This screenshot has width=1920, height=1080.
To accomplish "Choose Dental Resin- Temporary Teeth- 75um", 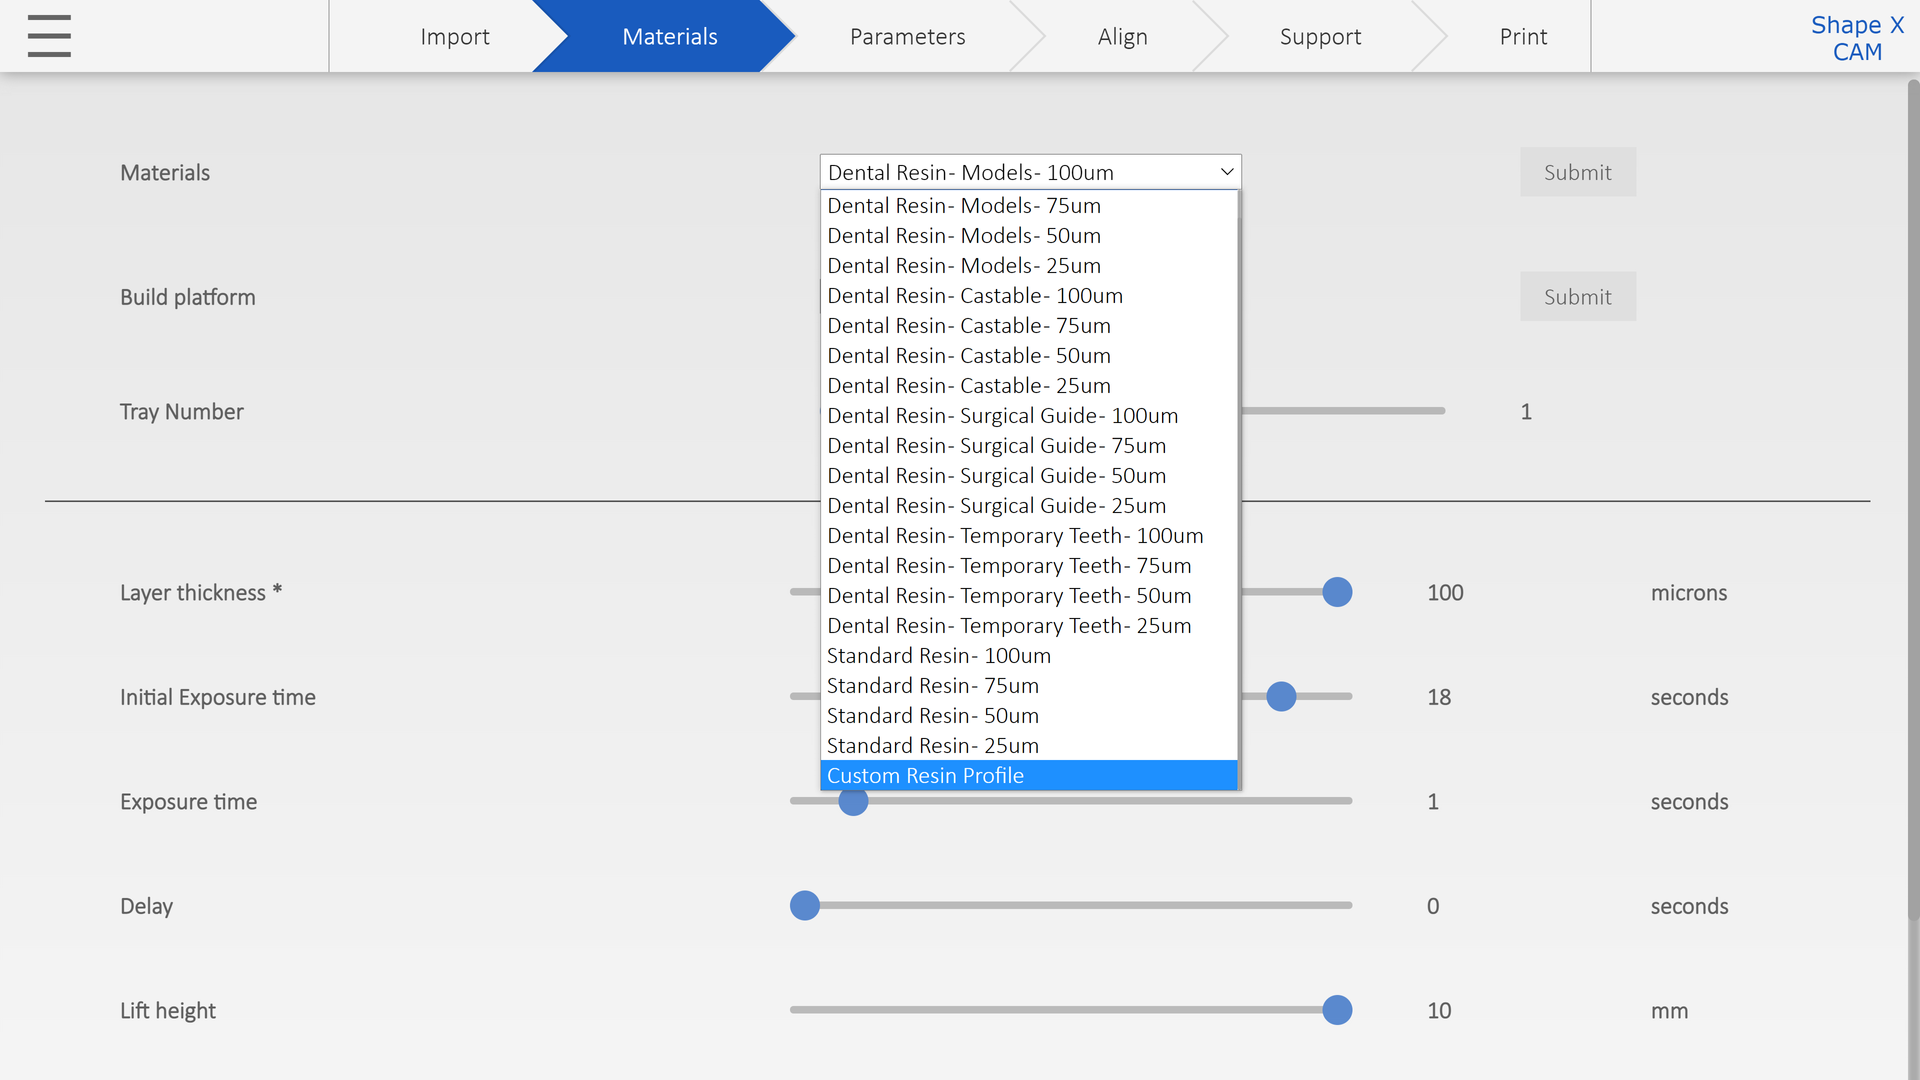I will pos(1008,566).
